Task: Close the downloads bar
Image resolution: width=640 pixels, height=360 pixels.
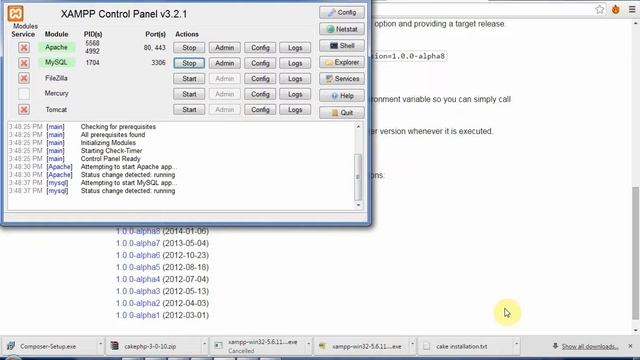Action: (631, 346)
